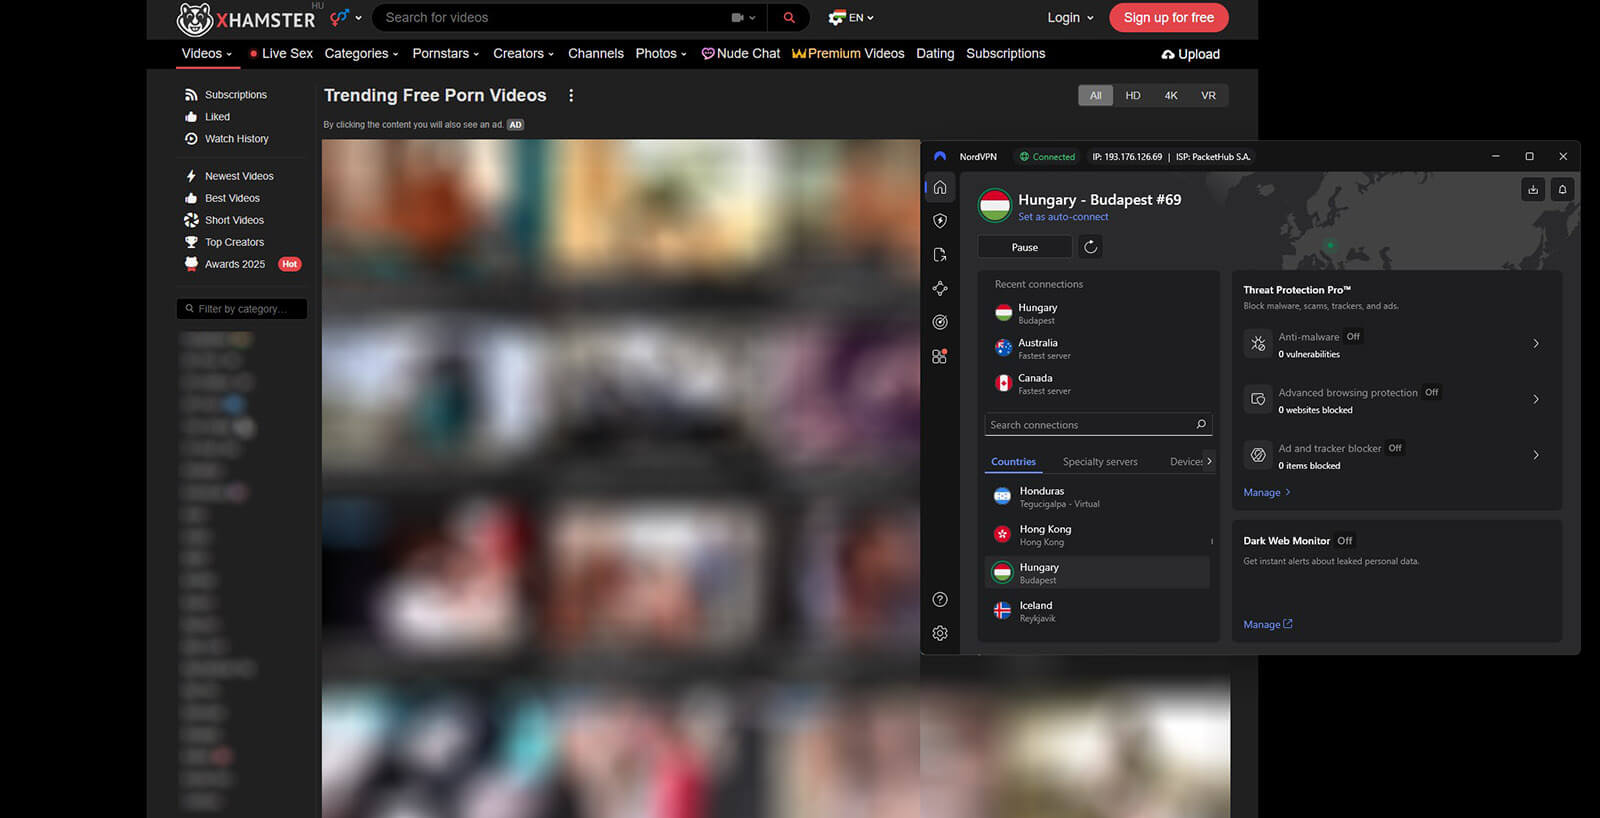The image size is (1600, 818).
Task: Click the Pause button in NordVPN
Action: [x=1025, y=247]
